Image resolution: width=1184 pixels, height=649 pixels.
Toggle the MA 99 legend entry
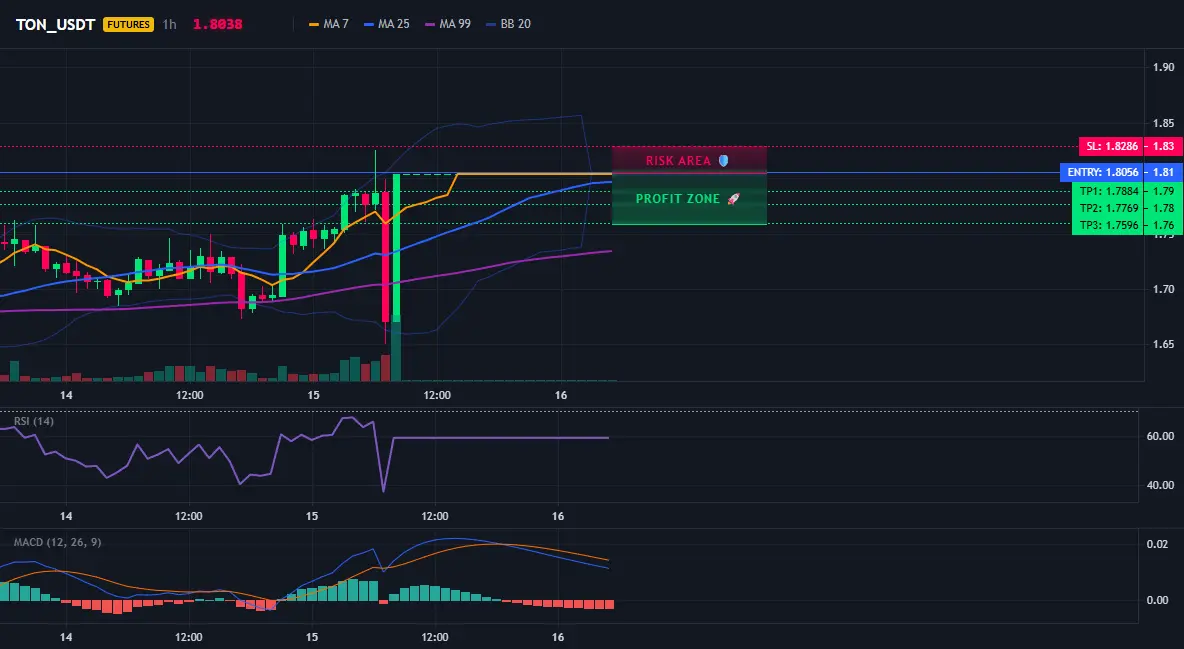click(448, 24)
